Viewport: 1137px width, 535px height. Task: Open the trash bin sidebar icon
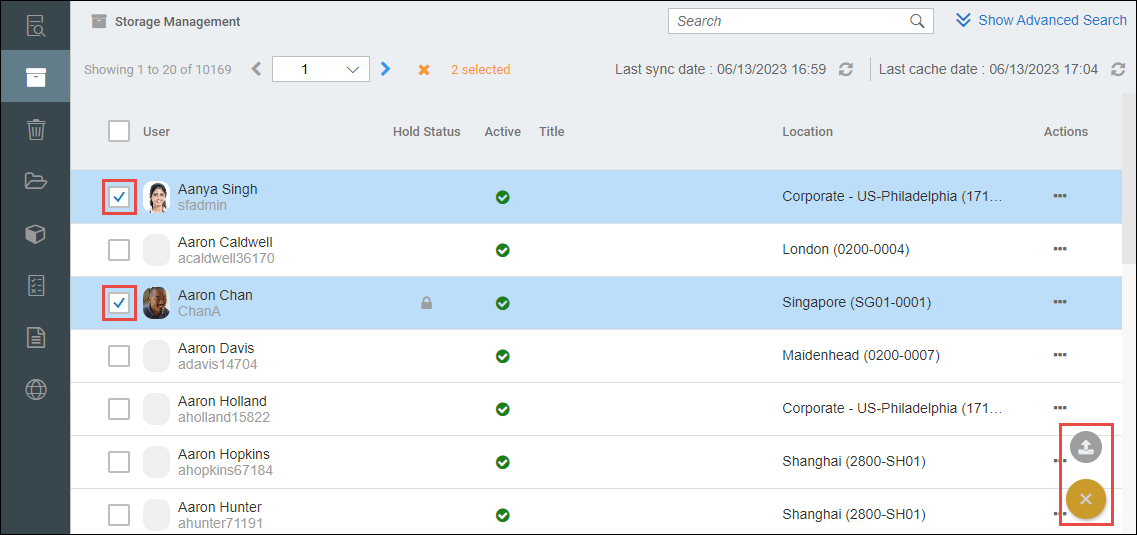(x=35, y=129)
